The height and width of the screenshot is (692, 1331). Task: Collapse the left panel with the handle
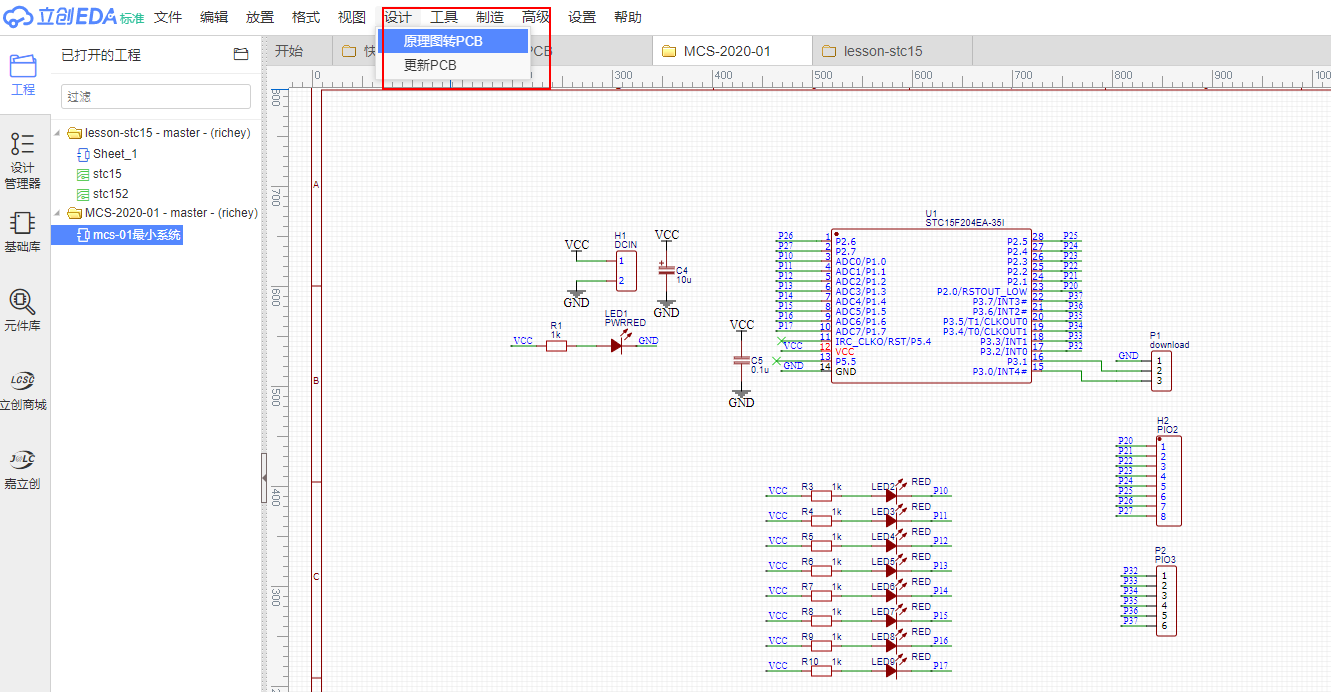[x=264, y=478]
